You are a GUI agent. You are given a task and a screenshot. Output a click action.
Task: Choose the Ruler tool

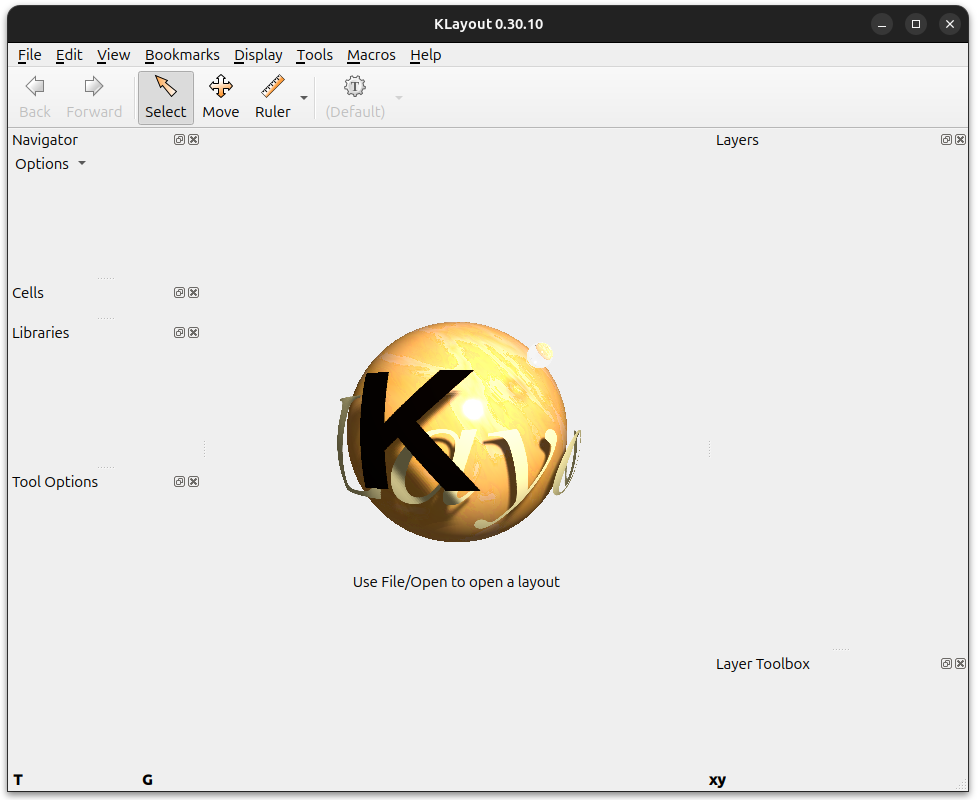point(273,97)
